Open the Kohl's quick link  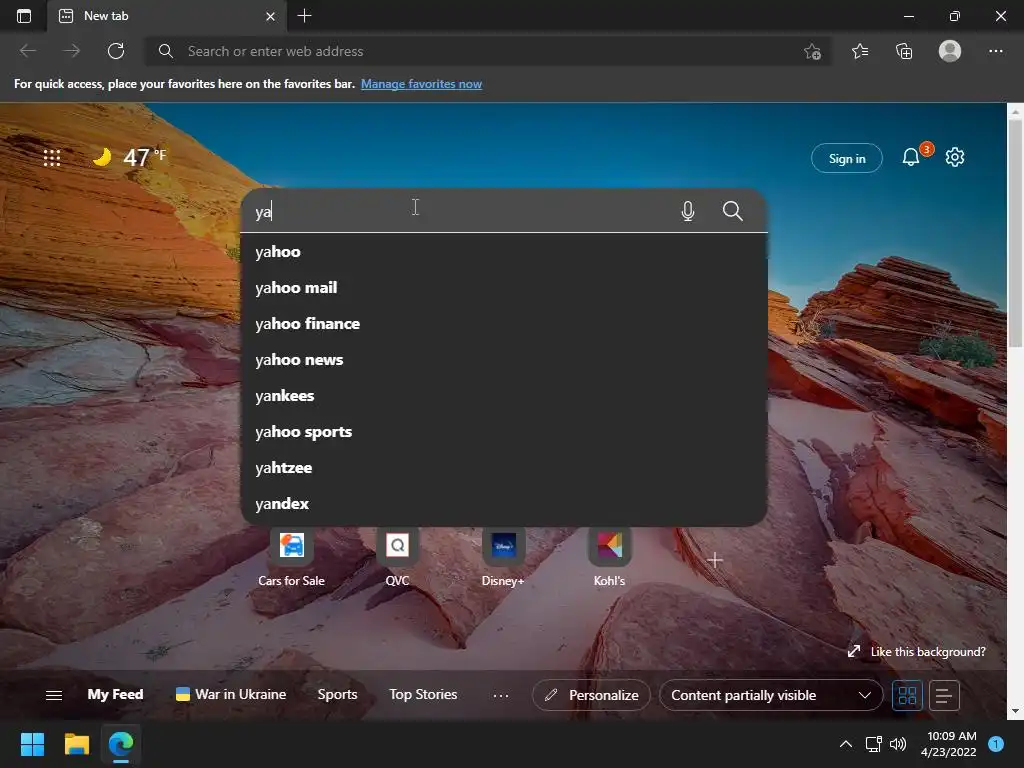pos(609,557)
